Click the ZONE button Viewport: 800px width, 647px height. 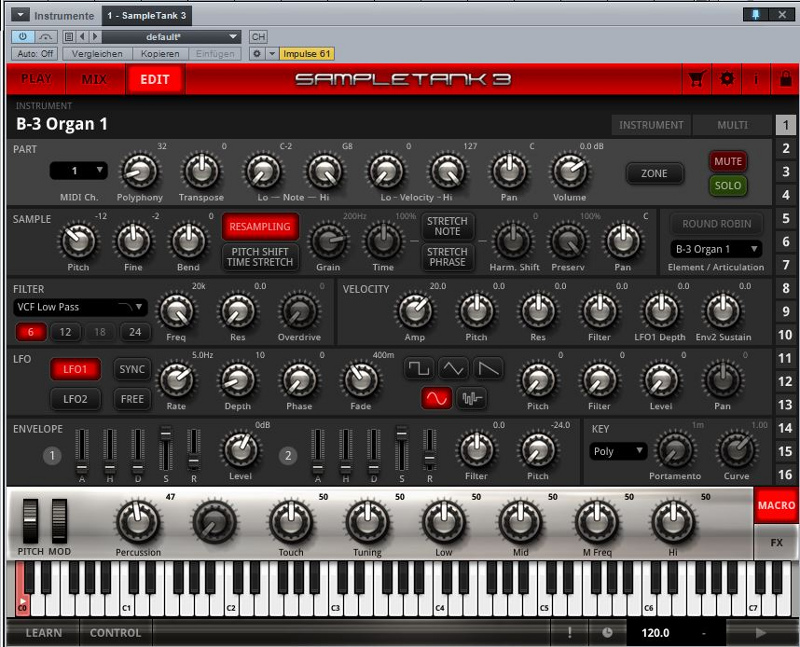[654, 173]
